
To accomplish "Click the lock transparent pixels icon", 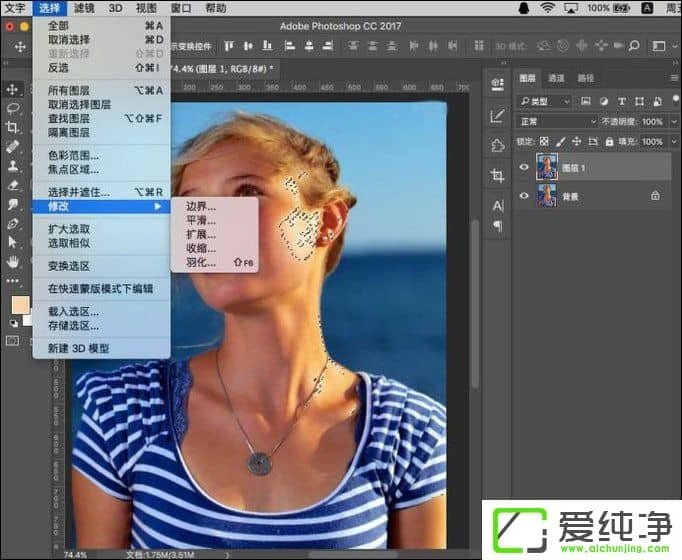I will (542, 142).
